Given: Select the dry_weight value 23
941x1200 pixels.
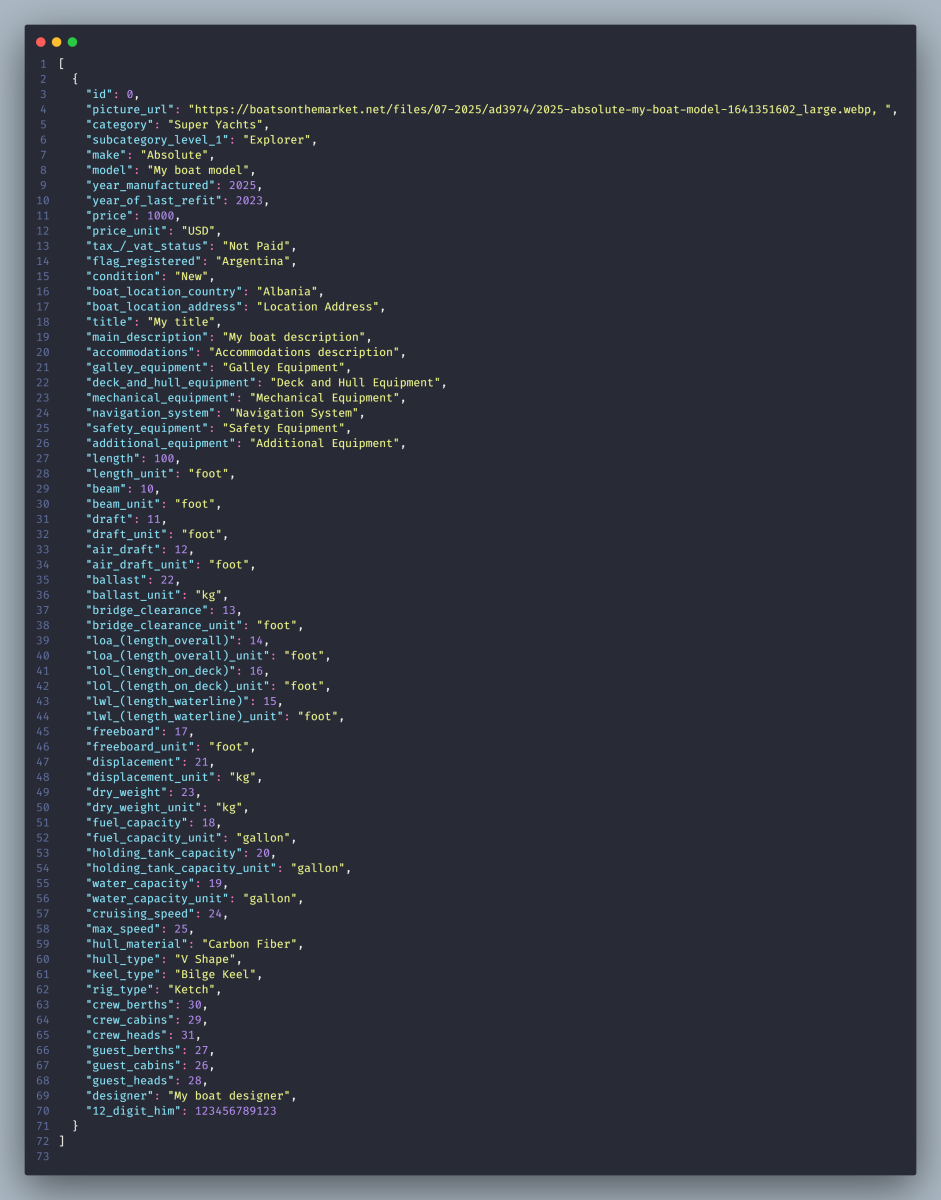Looking at the screenshot, I should pos(188,792).
